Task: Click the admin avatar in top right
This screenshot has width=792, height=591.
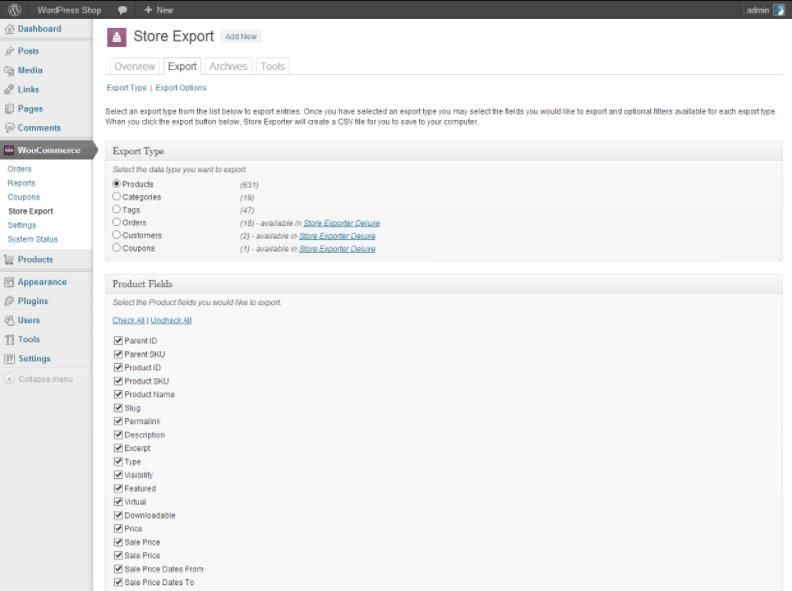Action: 779,10
